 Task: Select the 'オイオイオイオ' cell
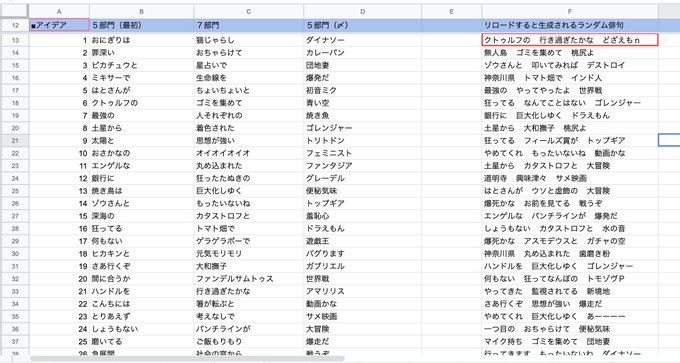point(248,153)
